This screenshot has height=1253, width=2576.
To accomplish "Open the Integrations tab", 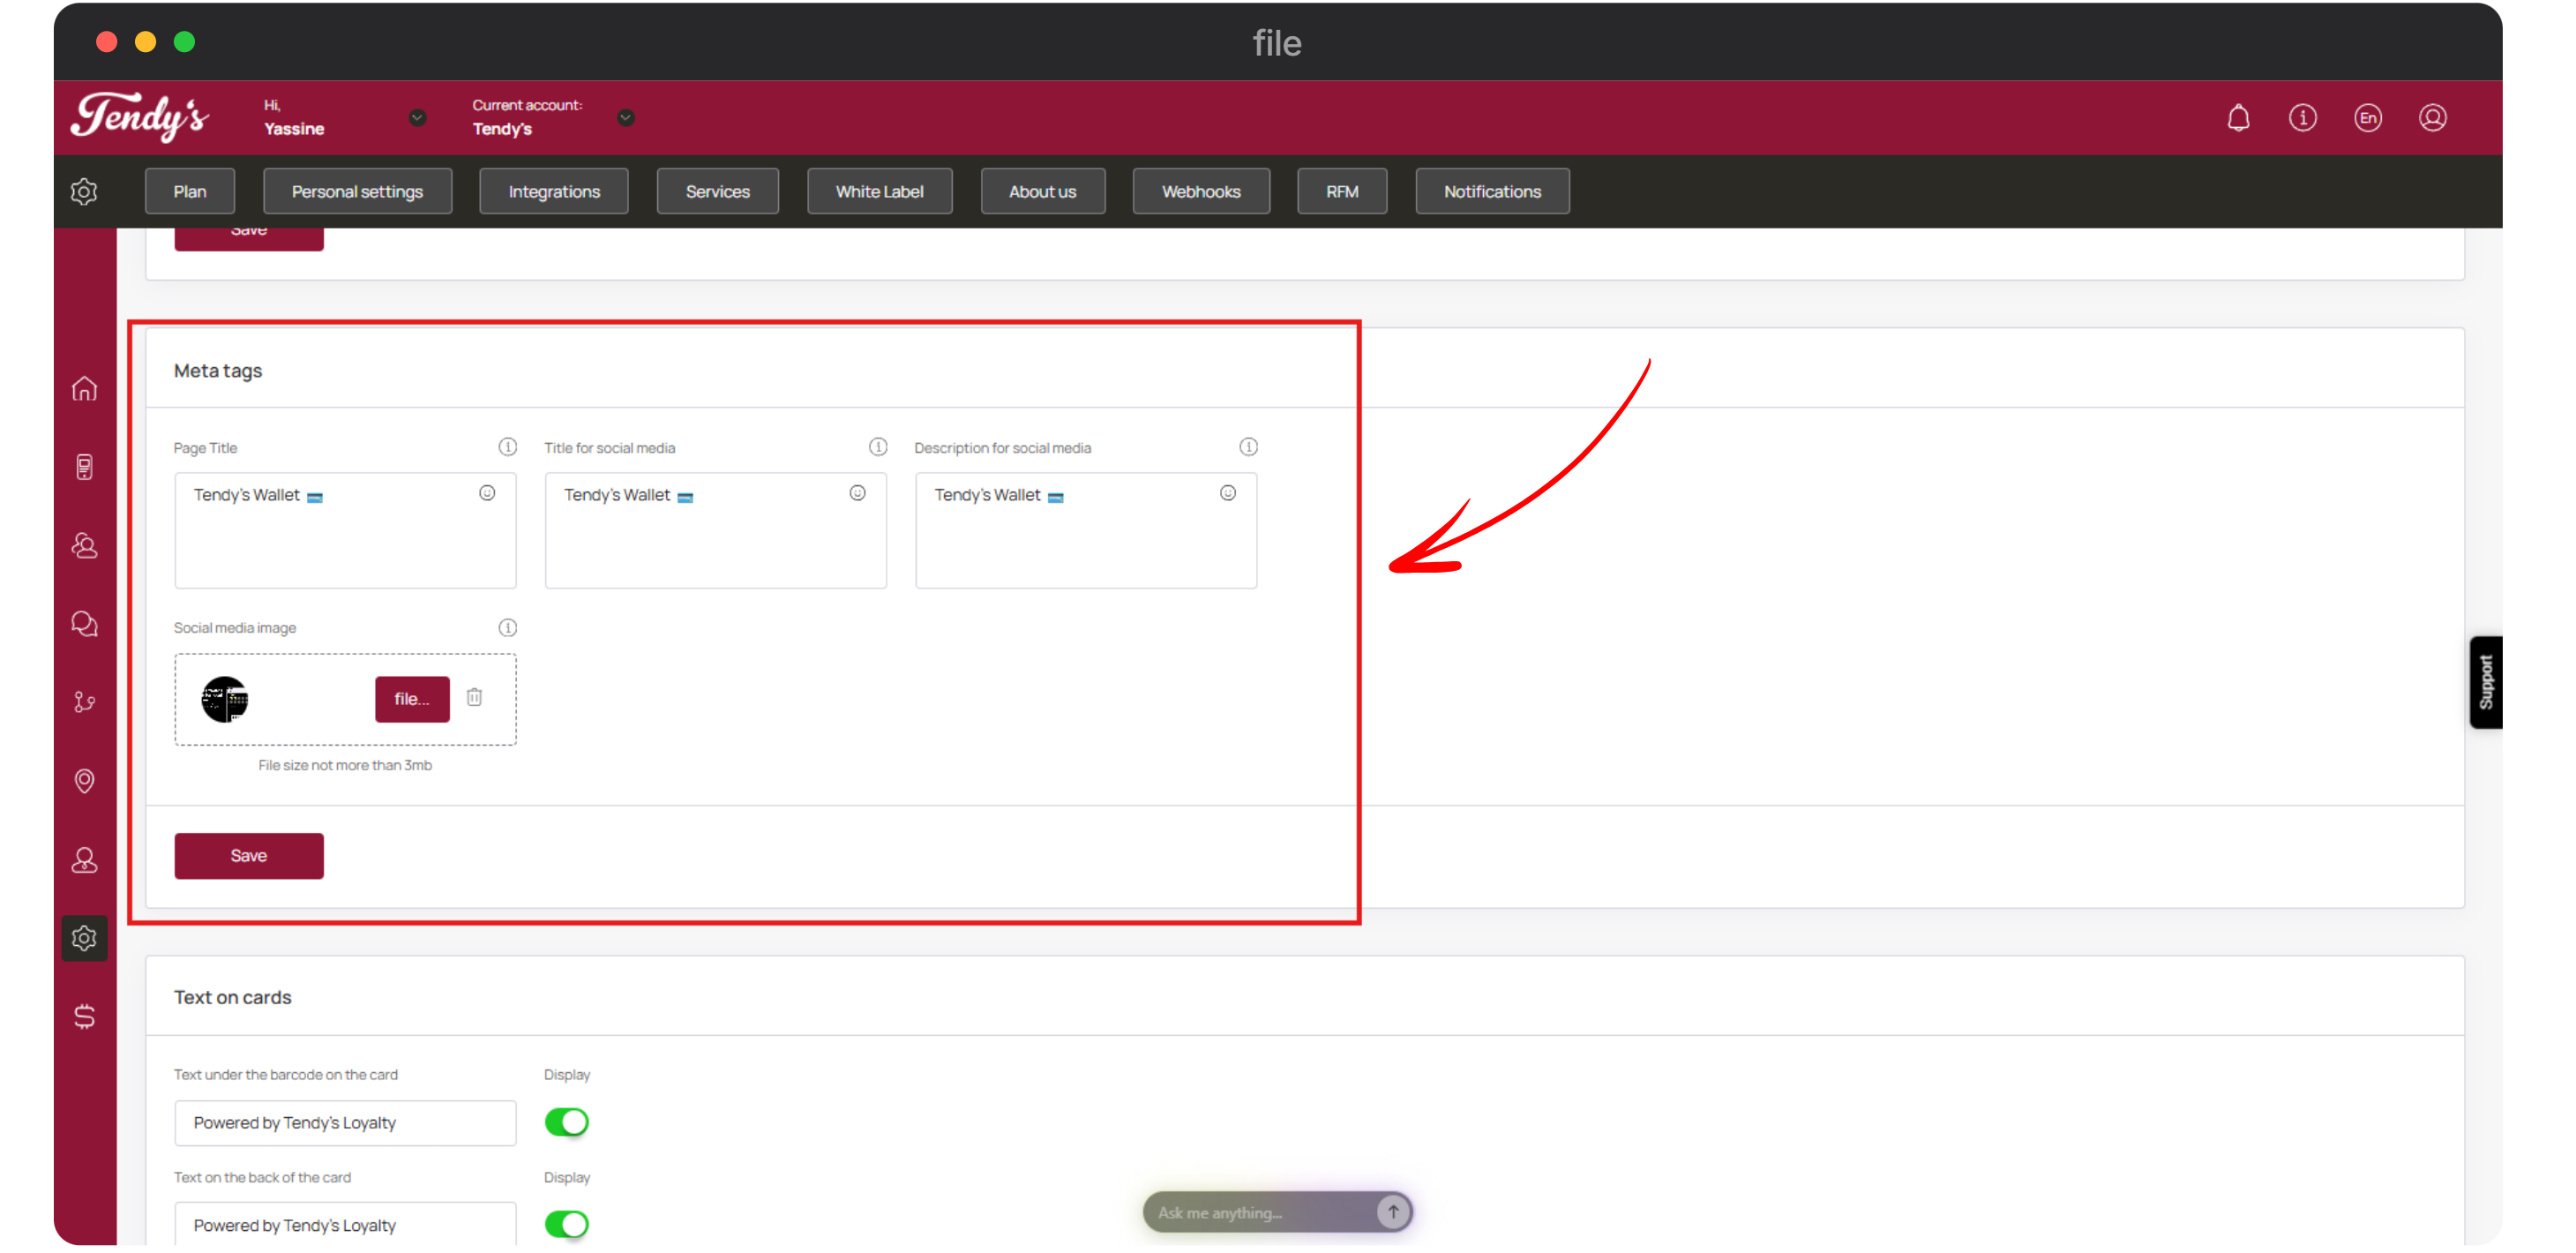I will (x=554, y=191).
